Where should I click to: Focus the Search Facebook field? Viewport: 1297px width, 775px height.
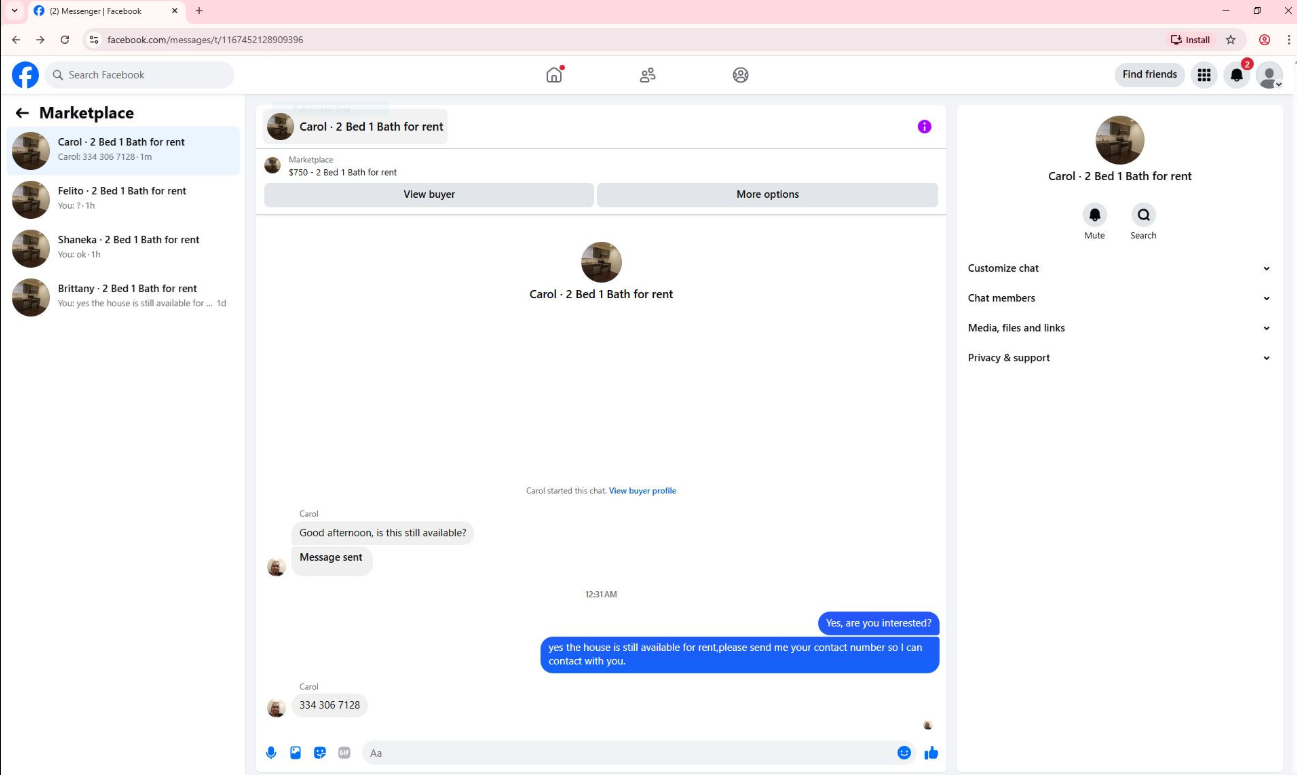coord(139,75)
